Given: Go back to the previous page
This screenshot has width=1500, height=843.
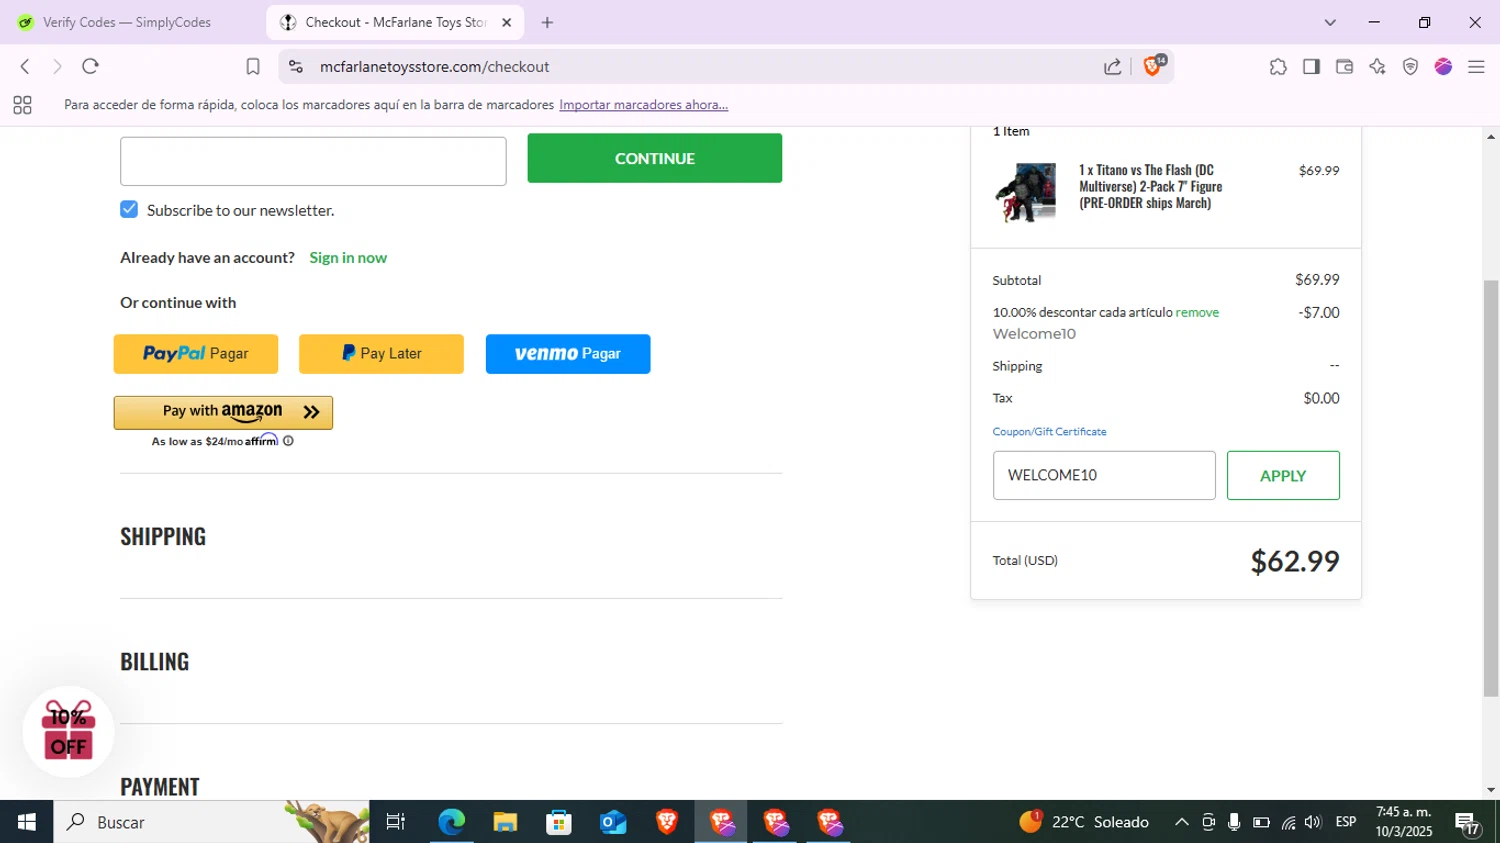Looking at the screenshot, I should tap(25, 66).
